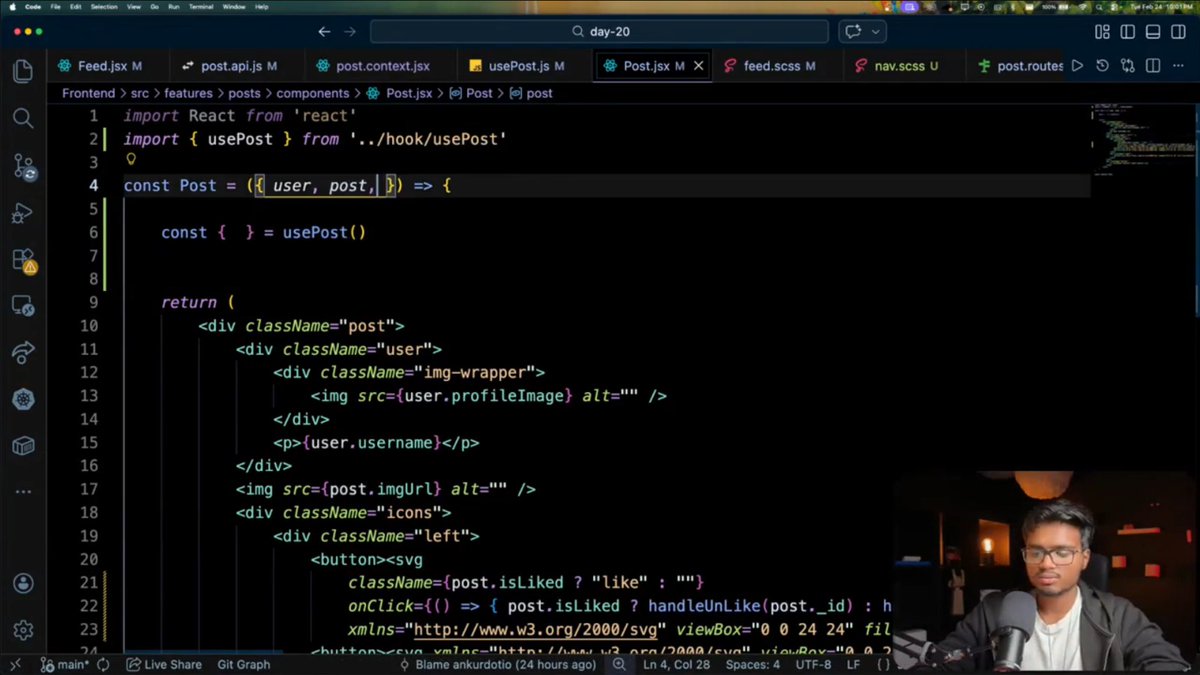This screenshot has width=1200, height=675.
Task: Click the lightbulb code action on line 3
Action: click(x=130, y=159)
